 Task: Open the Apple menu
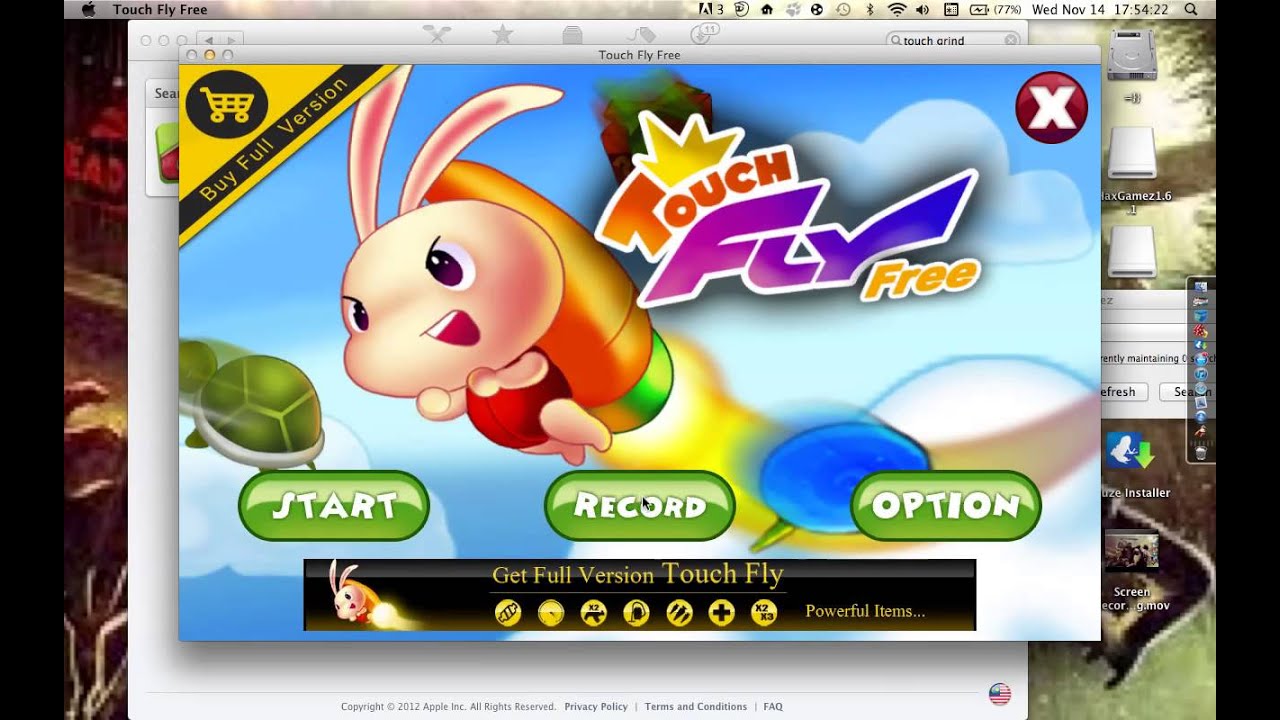[x=87, y=10]
